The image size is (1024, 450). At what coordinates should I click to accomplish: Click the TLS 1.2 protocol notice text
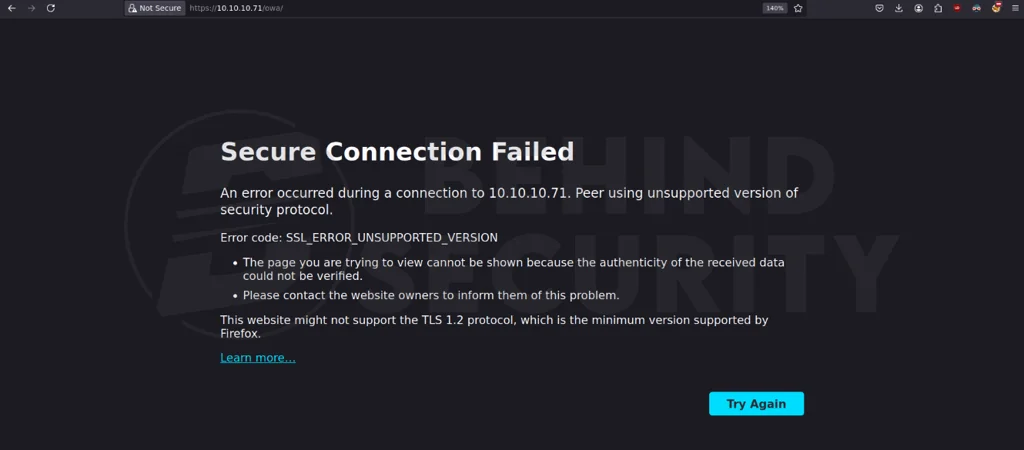coord(494,327)
